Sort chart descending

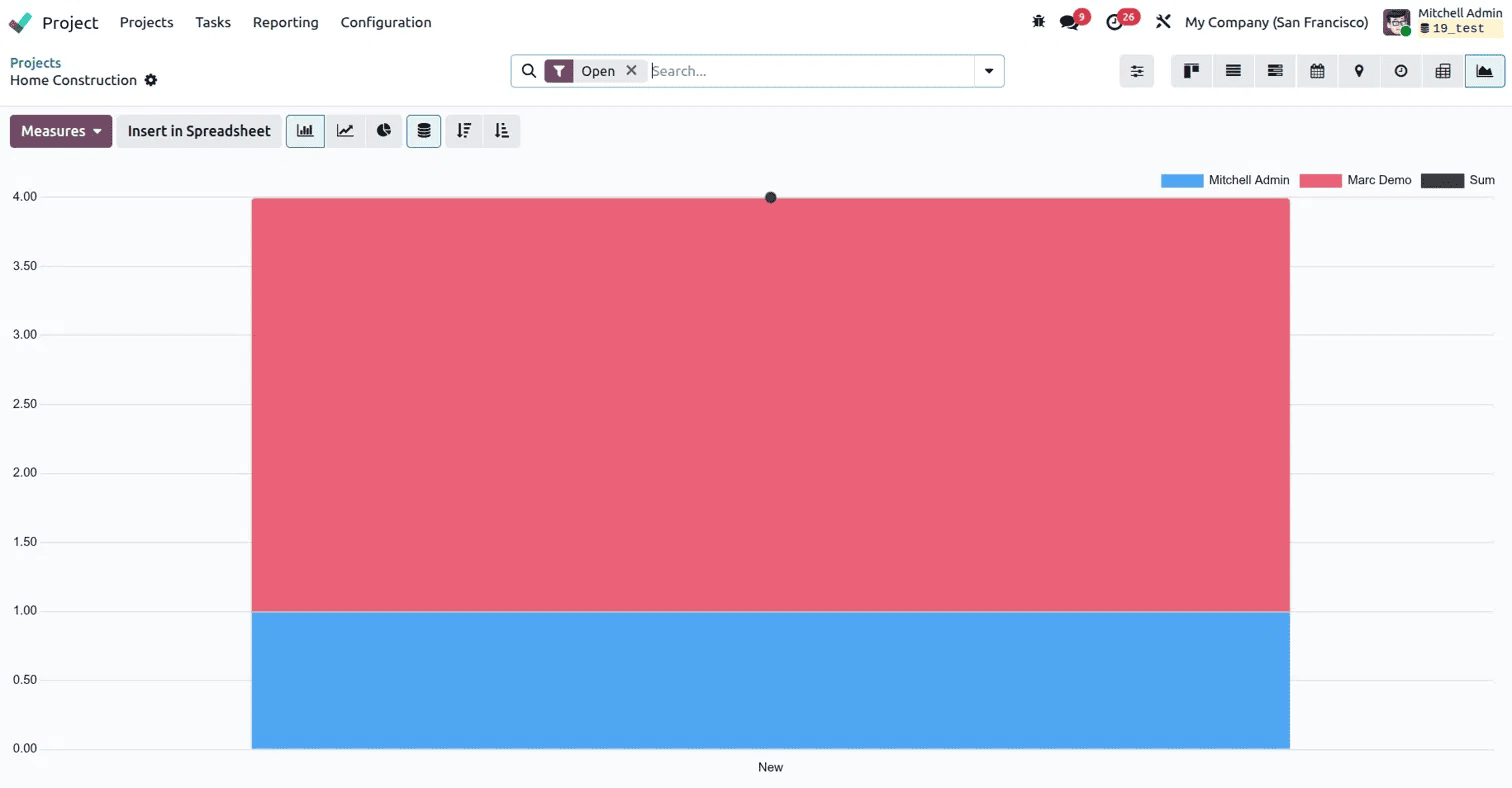pyautogui.click(x=464, y=131)
